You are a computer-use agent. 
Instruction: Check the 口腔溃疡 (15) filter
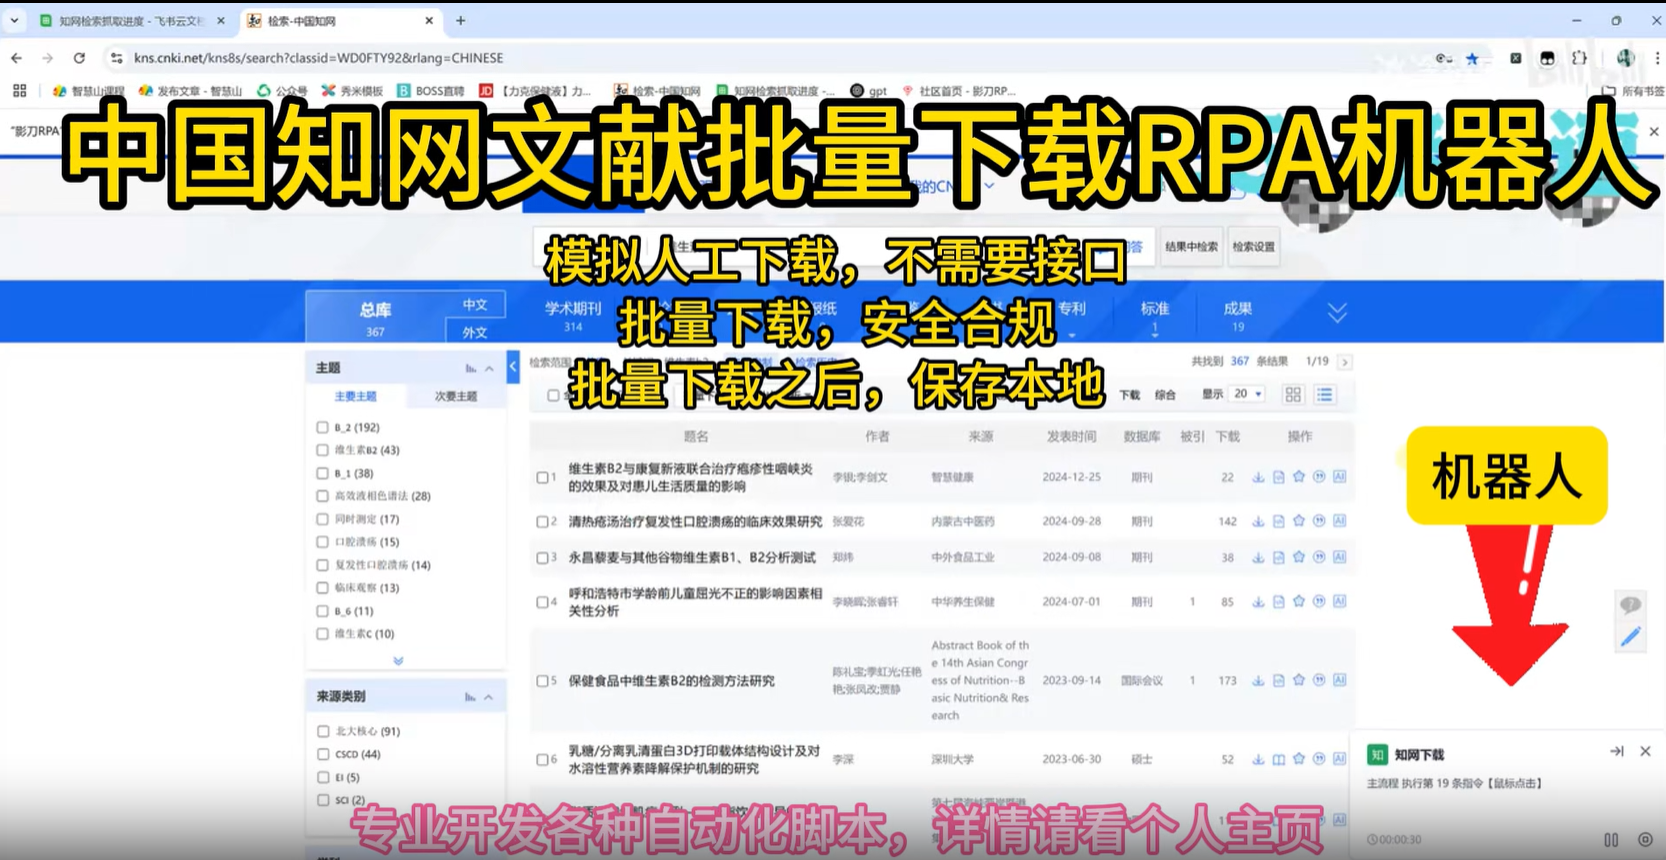tap(322, 542)
